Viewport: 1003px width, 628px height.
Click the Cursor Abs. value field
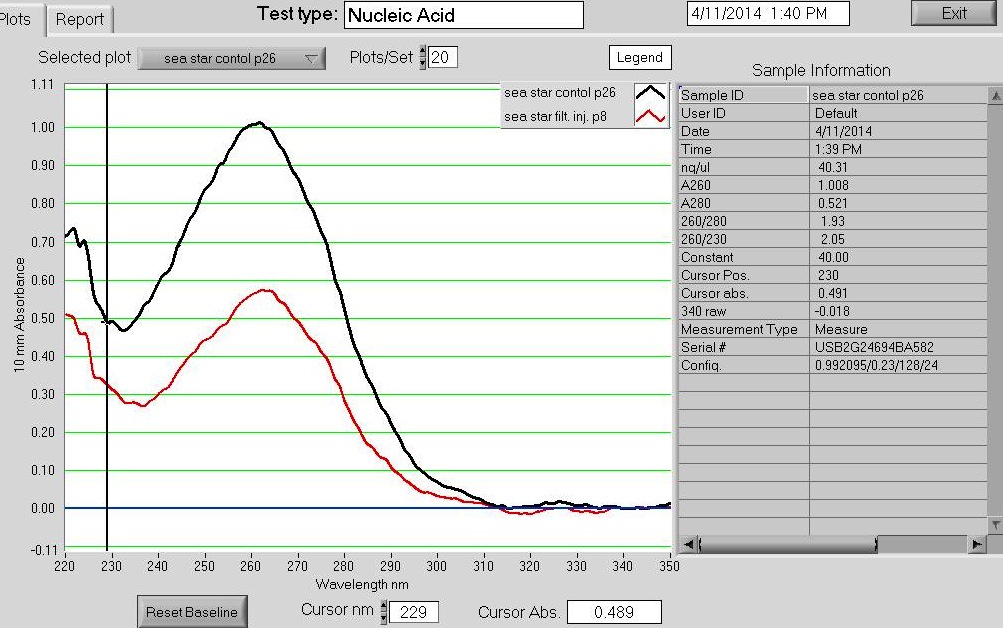tap(614, 612)
